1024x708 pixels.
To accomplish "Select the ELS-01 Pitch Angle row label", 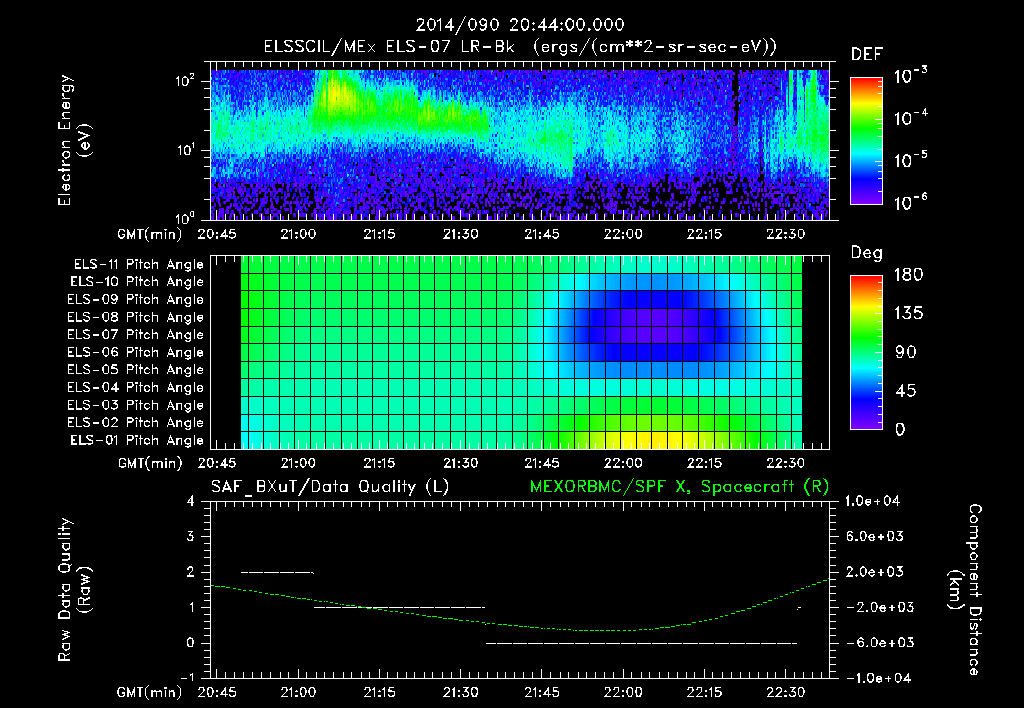I will tap(137, 440).
